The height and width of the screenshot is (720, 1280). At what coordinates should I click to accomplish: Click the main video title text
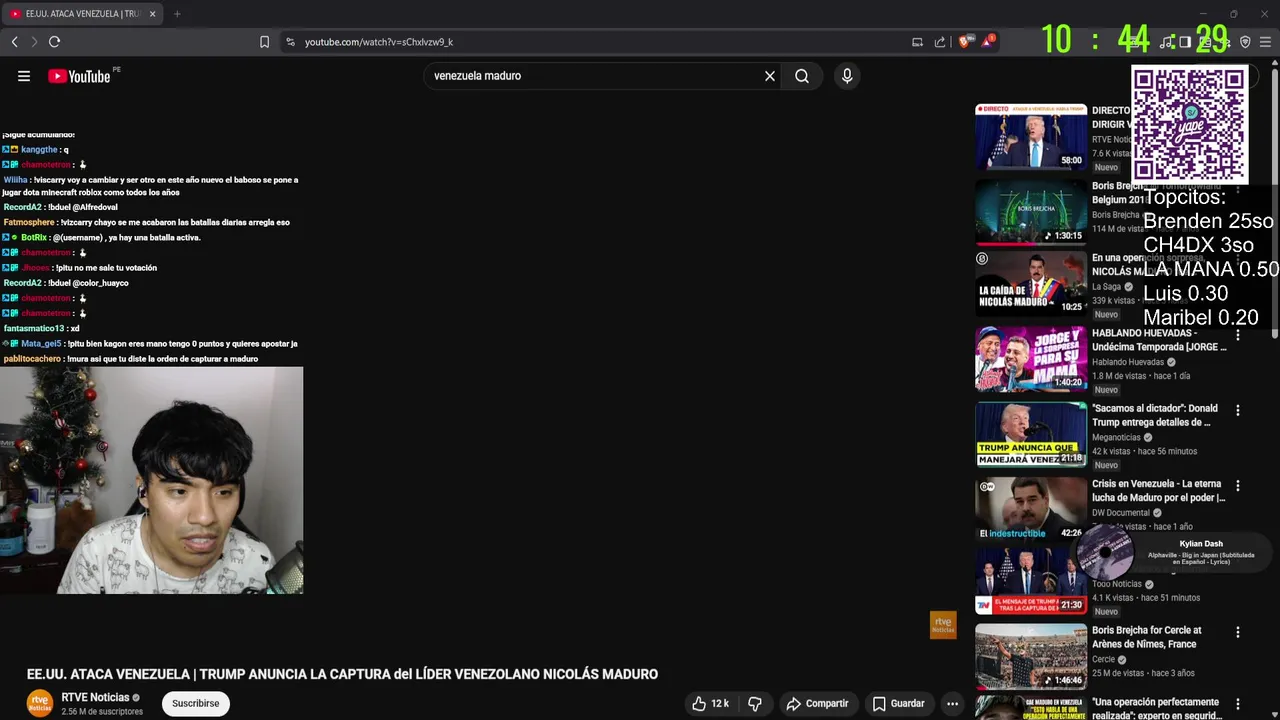tap(342, 674)
